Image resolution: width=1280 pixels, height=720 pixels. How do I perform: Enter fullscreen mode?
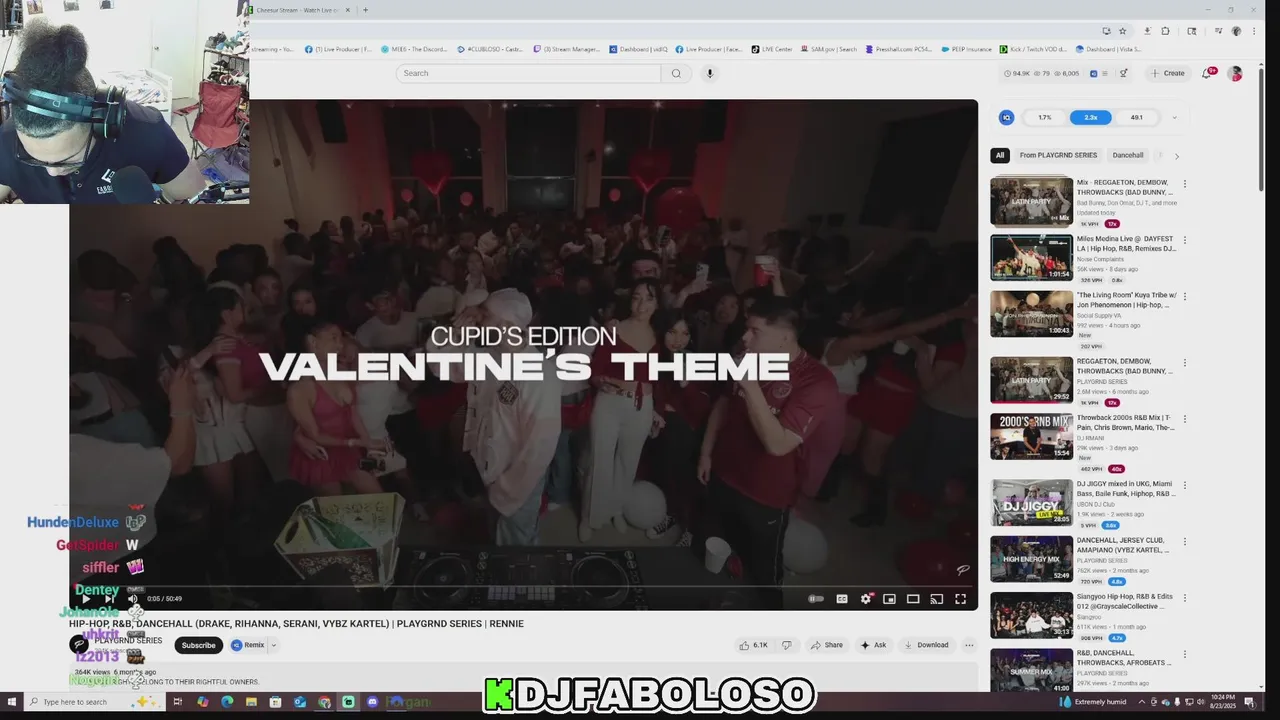(x=960, y=599)
